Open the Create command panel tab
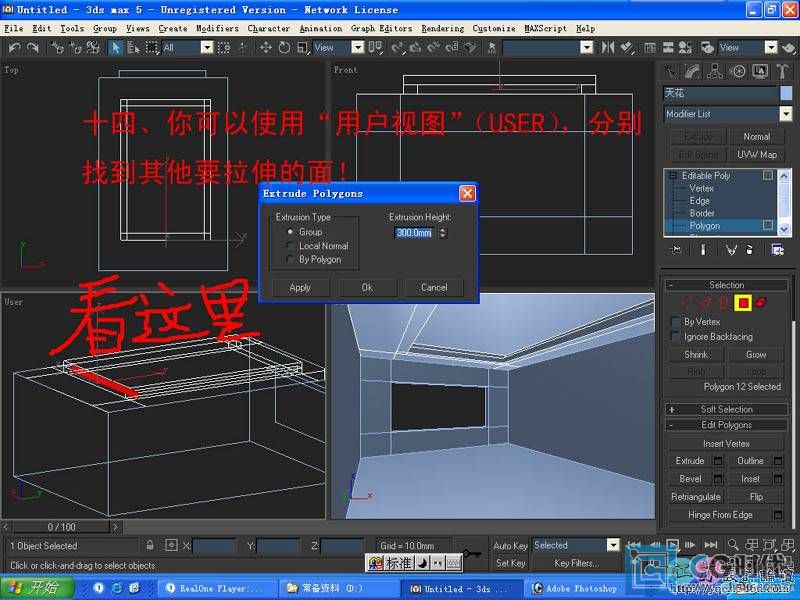The height and width of the screenshot is (600, 800). point(670,71)
